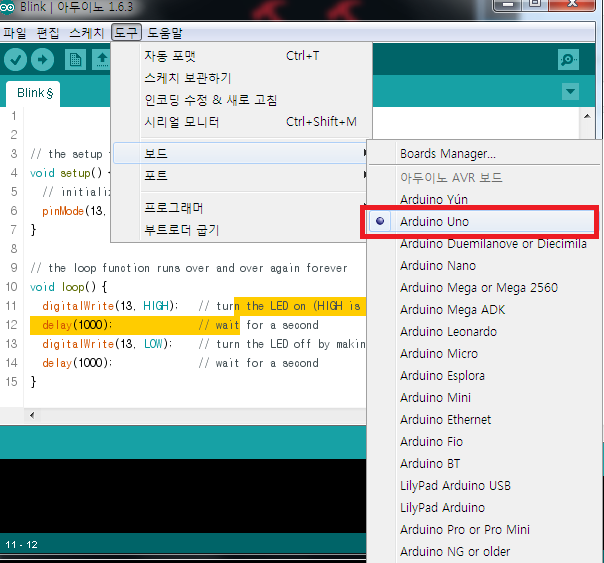The width and height of the screenshot is (604, 563).
Task: Open the 스케치 menu
Action: (x=87, y=33)
